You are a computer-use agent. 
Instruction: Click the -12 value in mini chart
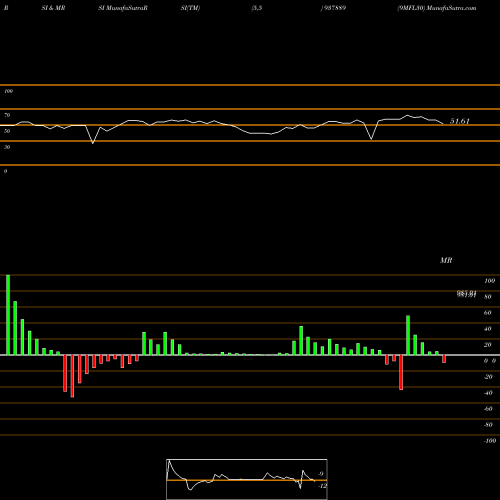point(322,486)
